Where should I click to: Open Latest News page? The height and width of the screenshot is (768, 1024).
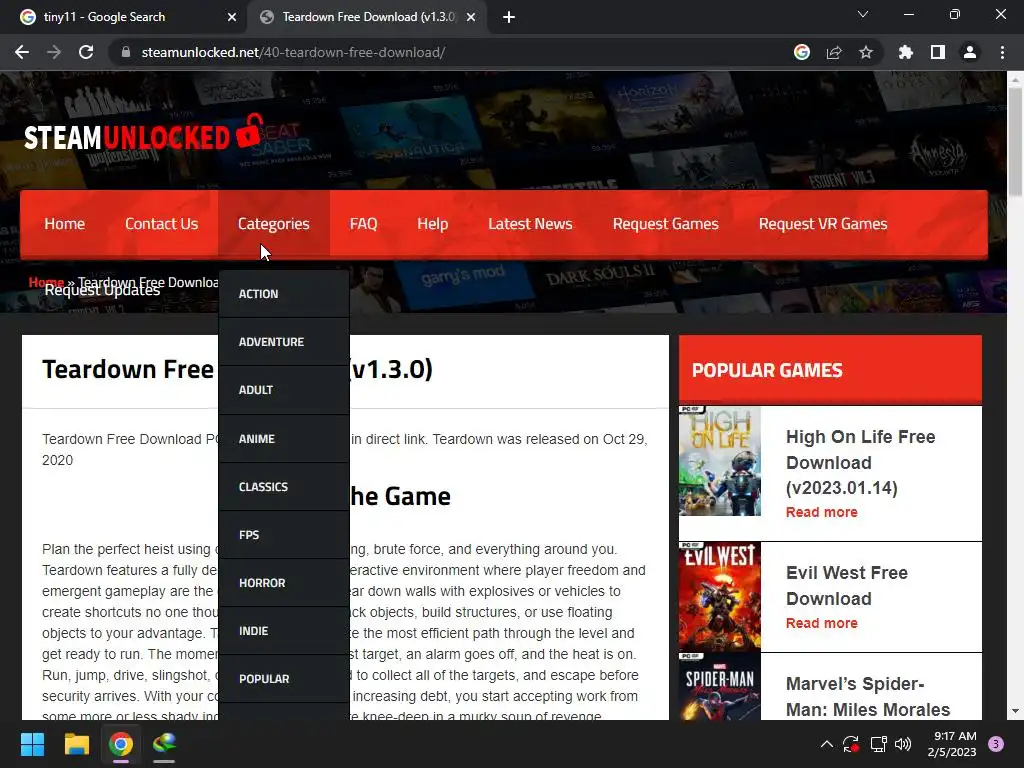530,224
